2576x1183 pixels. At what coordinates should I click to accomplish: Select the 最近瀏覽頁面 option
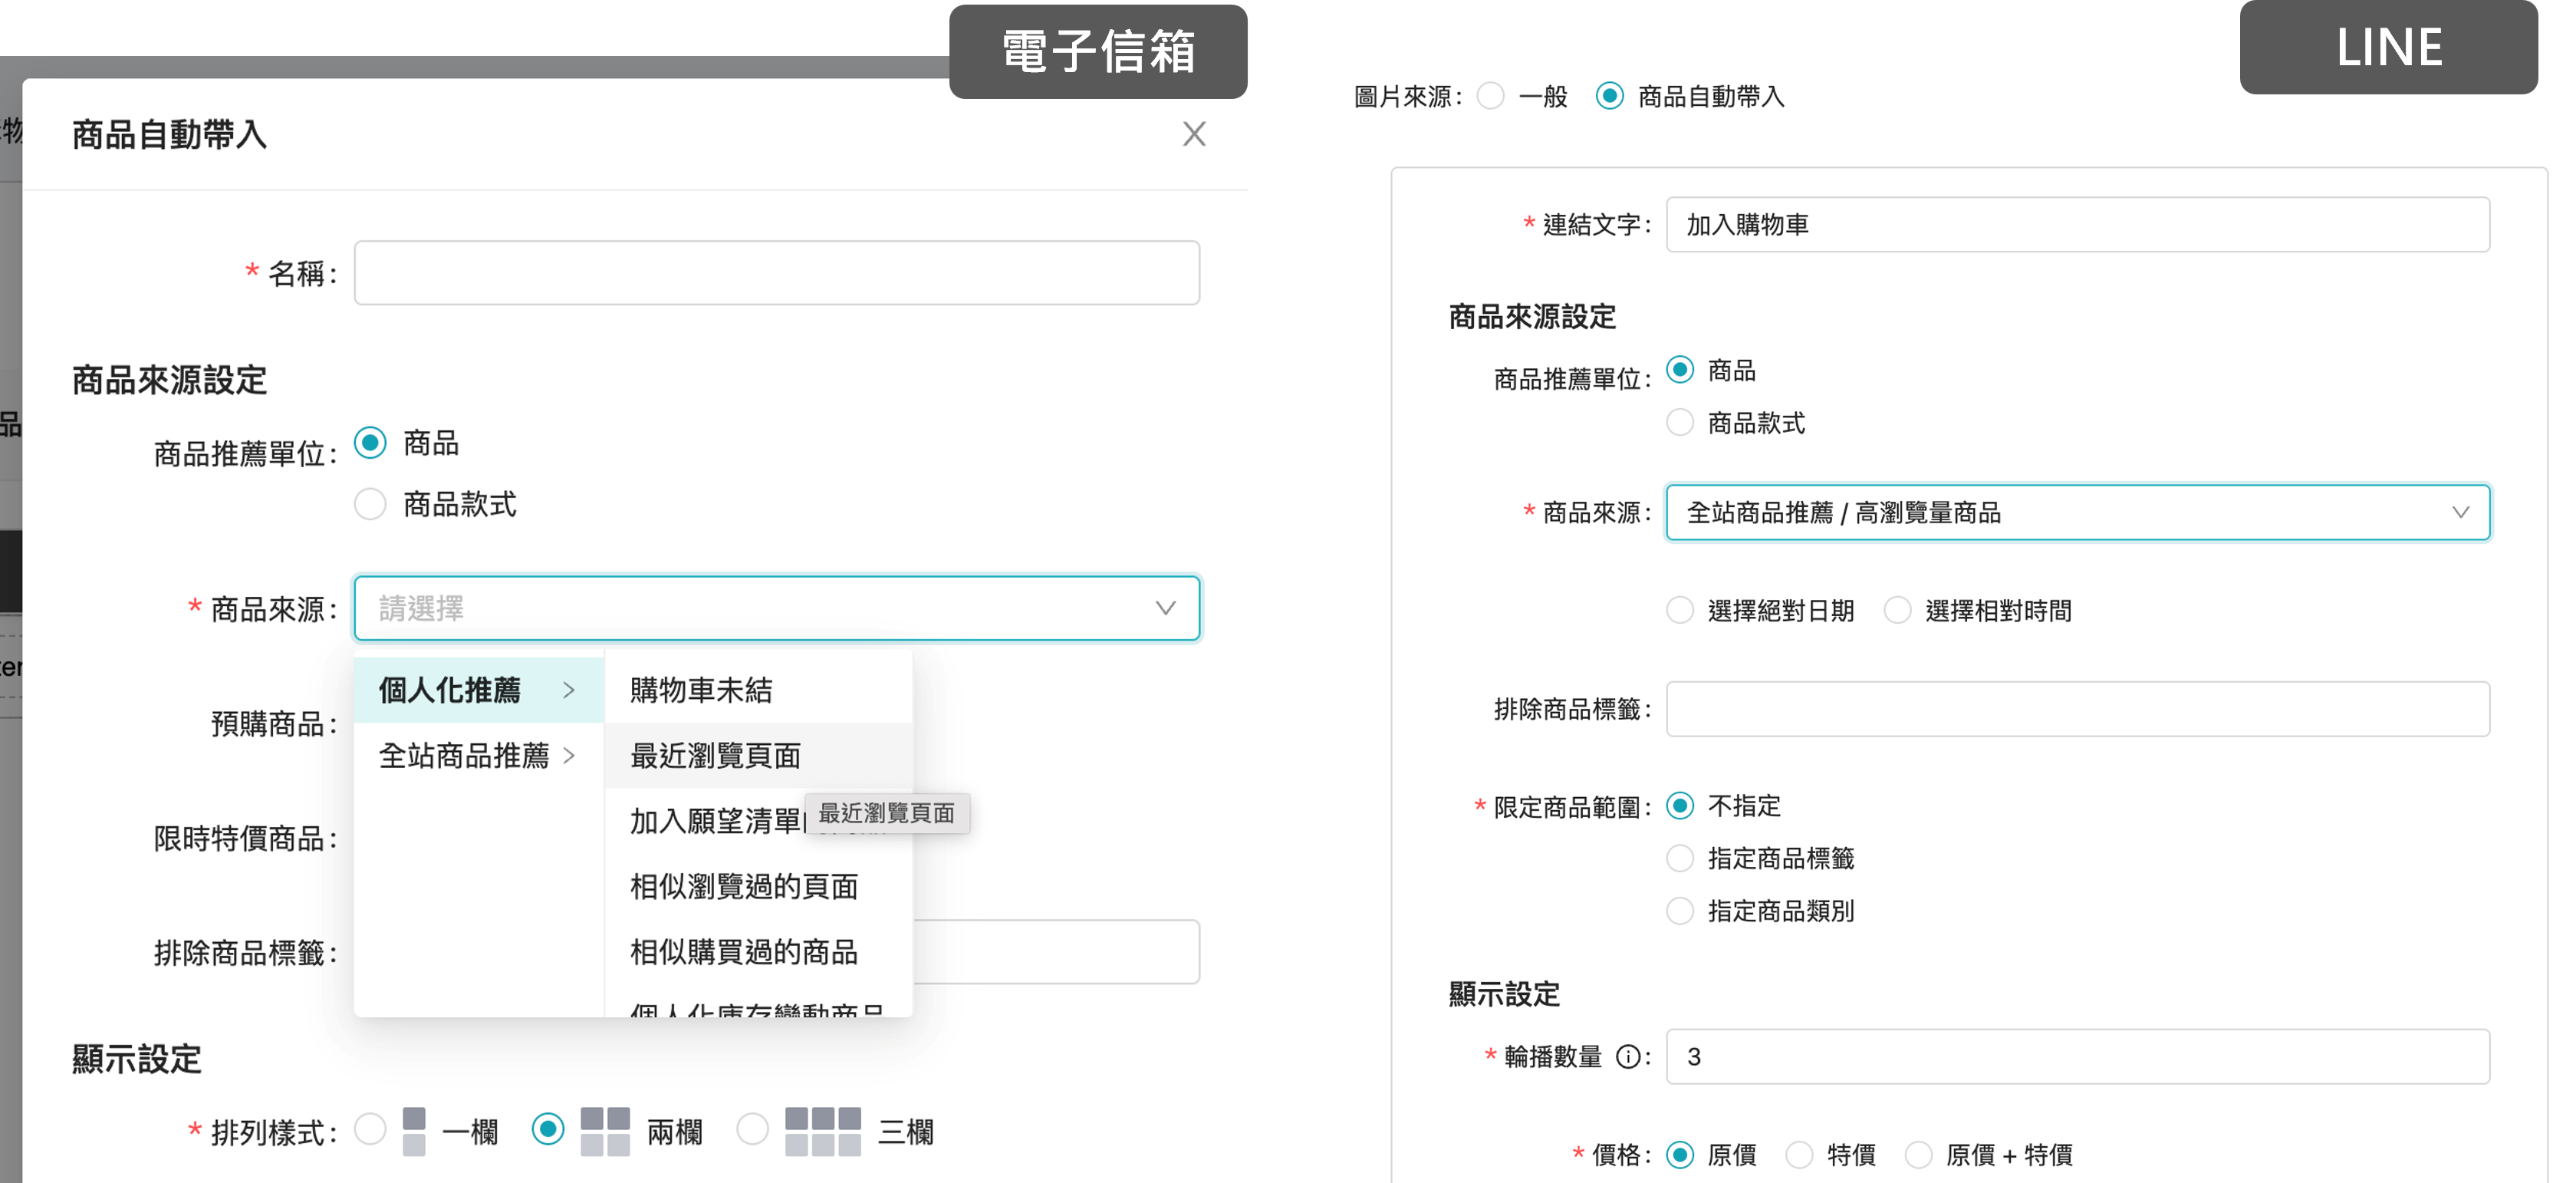click(x=714, y=756)
